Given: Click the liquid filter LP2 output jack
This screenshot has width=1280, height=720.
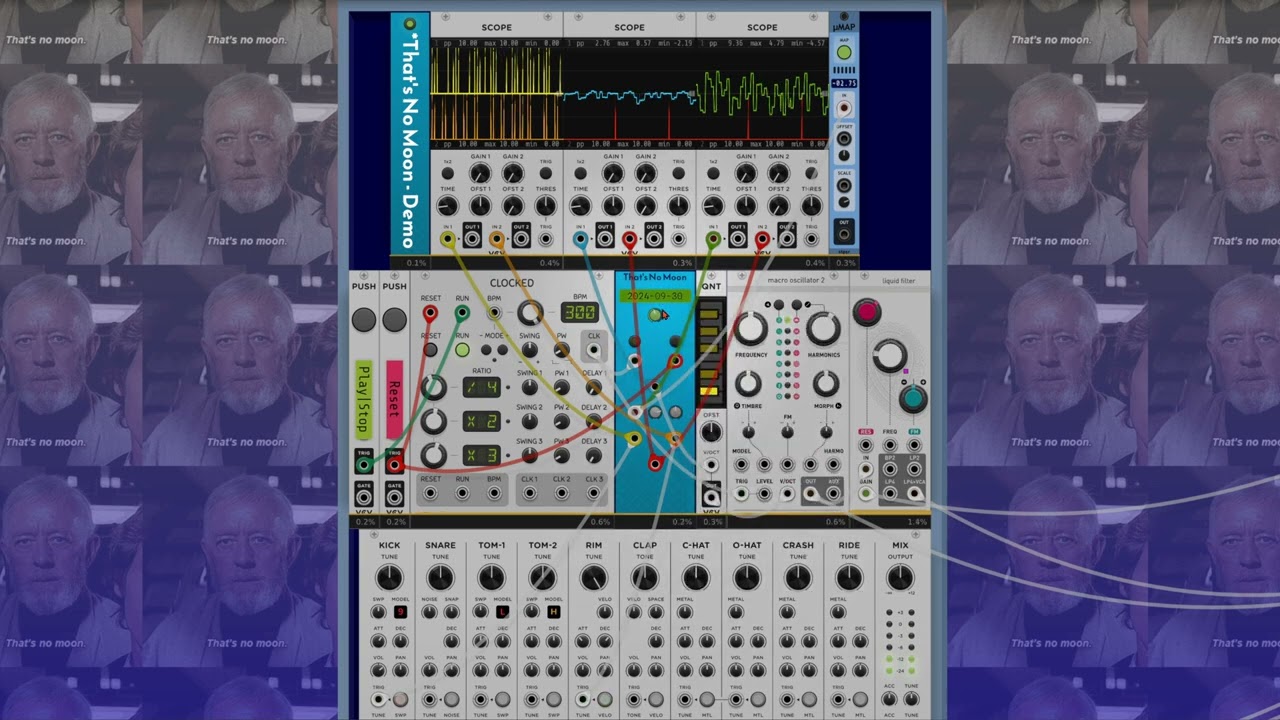Looking at the screenshot, I should (914, 469).
